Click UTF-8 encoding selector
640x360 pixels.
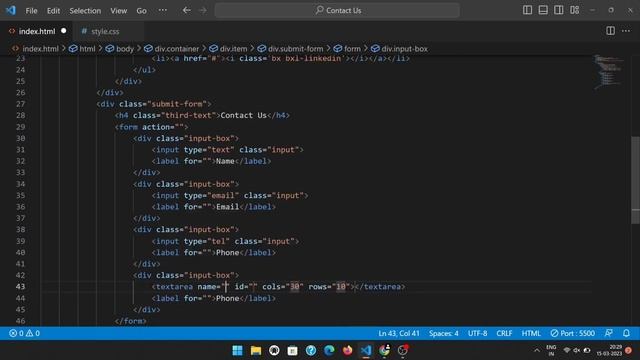[477, 333]
